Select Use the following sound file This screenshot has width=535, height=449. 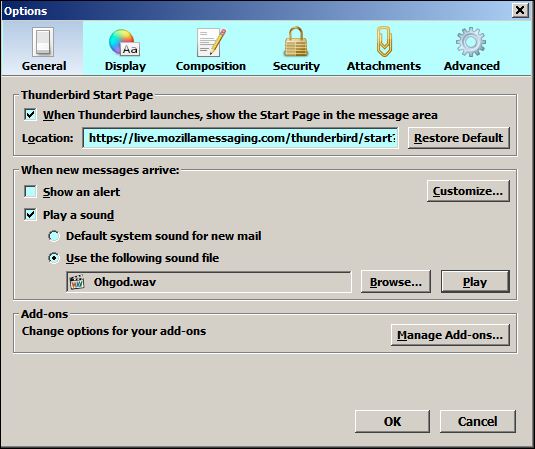point(54,258)
